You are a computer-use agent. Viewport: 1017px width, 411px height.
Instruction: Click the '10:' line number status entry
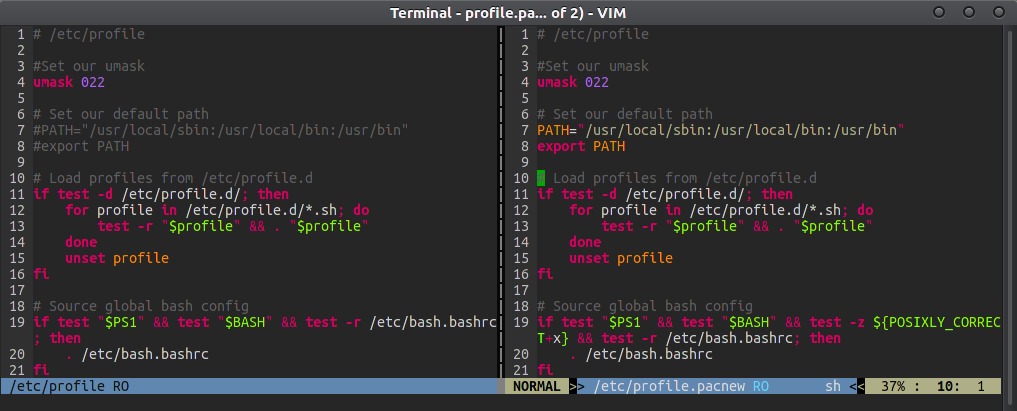[948, 386]
